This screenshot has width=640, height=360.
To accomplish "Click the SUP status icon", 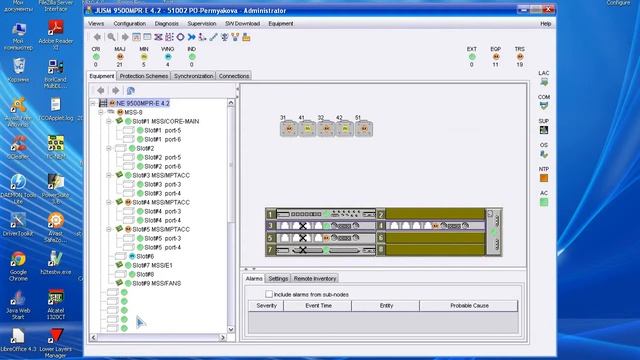I will (544, 130).
